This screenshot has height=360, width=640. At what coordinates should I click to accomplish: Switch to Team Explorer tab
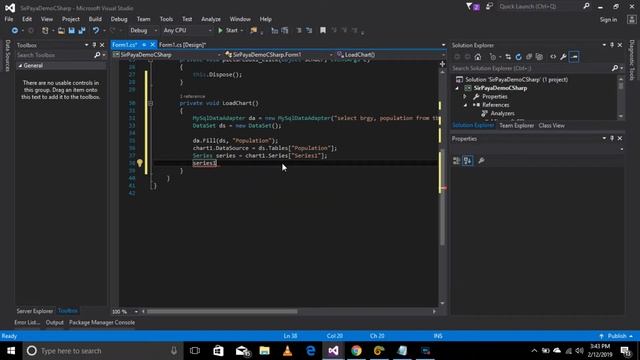coord(516,126)
